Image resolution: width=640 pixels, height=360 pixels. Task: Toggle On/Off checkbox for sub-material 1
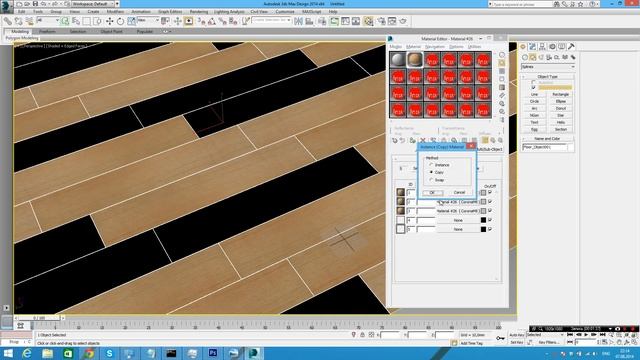click(x=490, y=192)
